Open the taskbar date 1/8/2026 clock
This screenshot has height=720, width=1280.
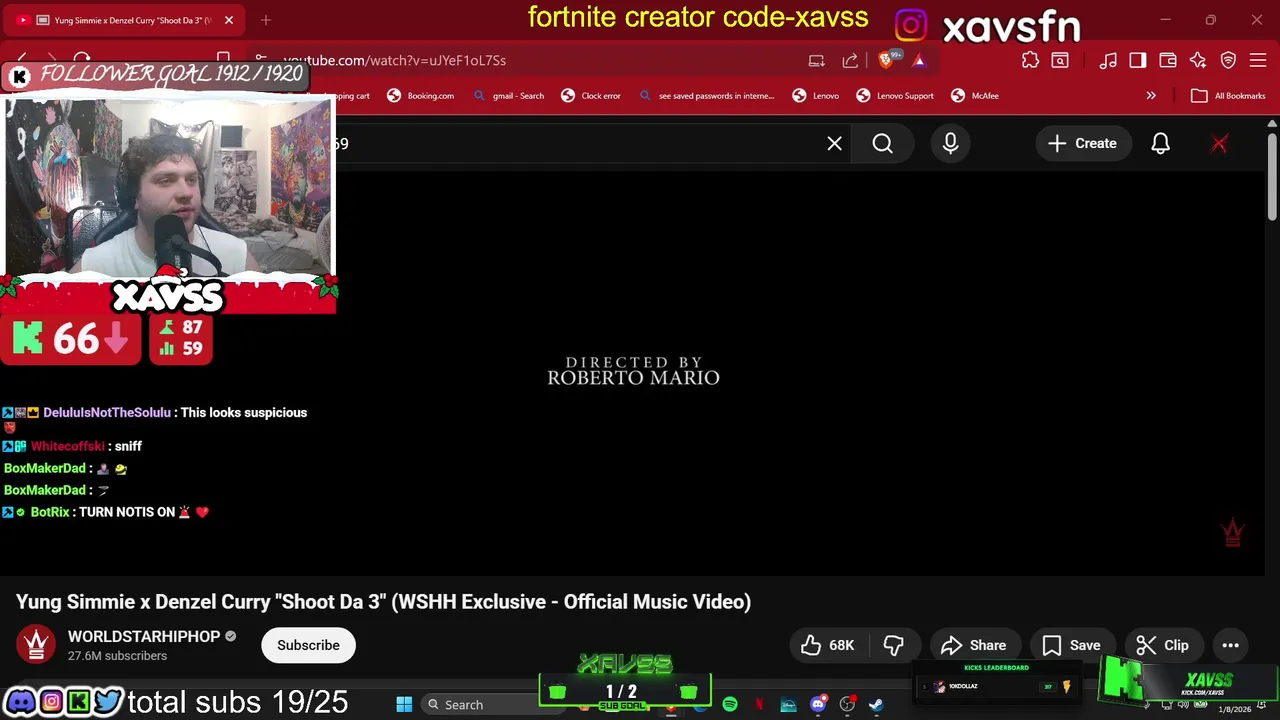[x=1235, y=709]
